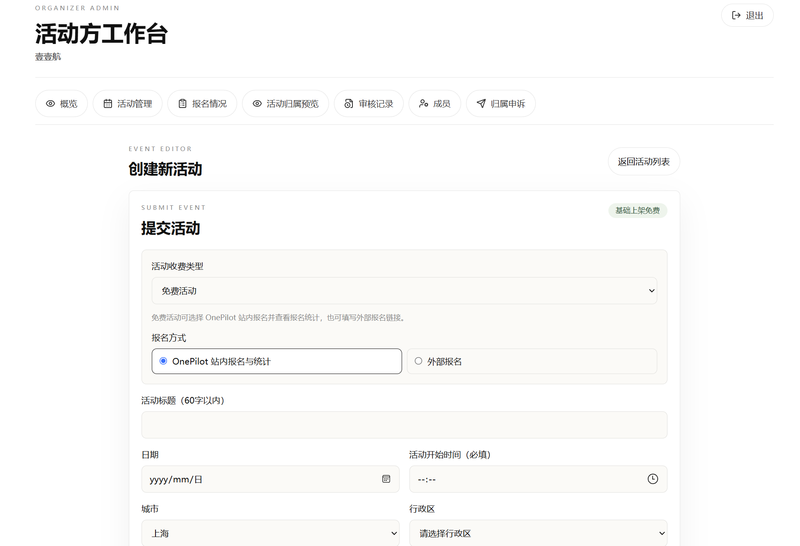Click the logout arrow icon

click(736, 15)
